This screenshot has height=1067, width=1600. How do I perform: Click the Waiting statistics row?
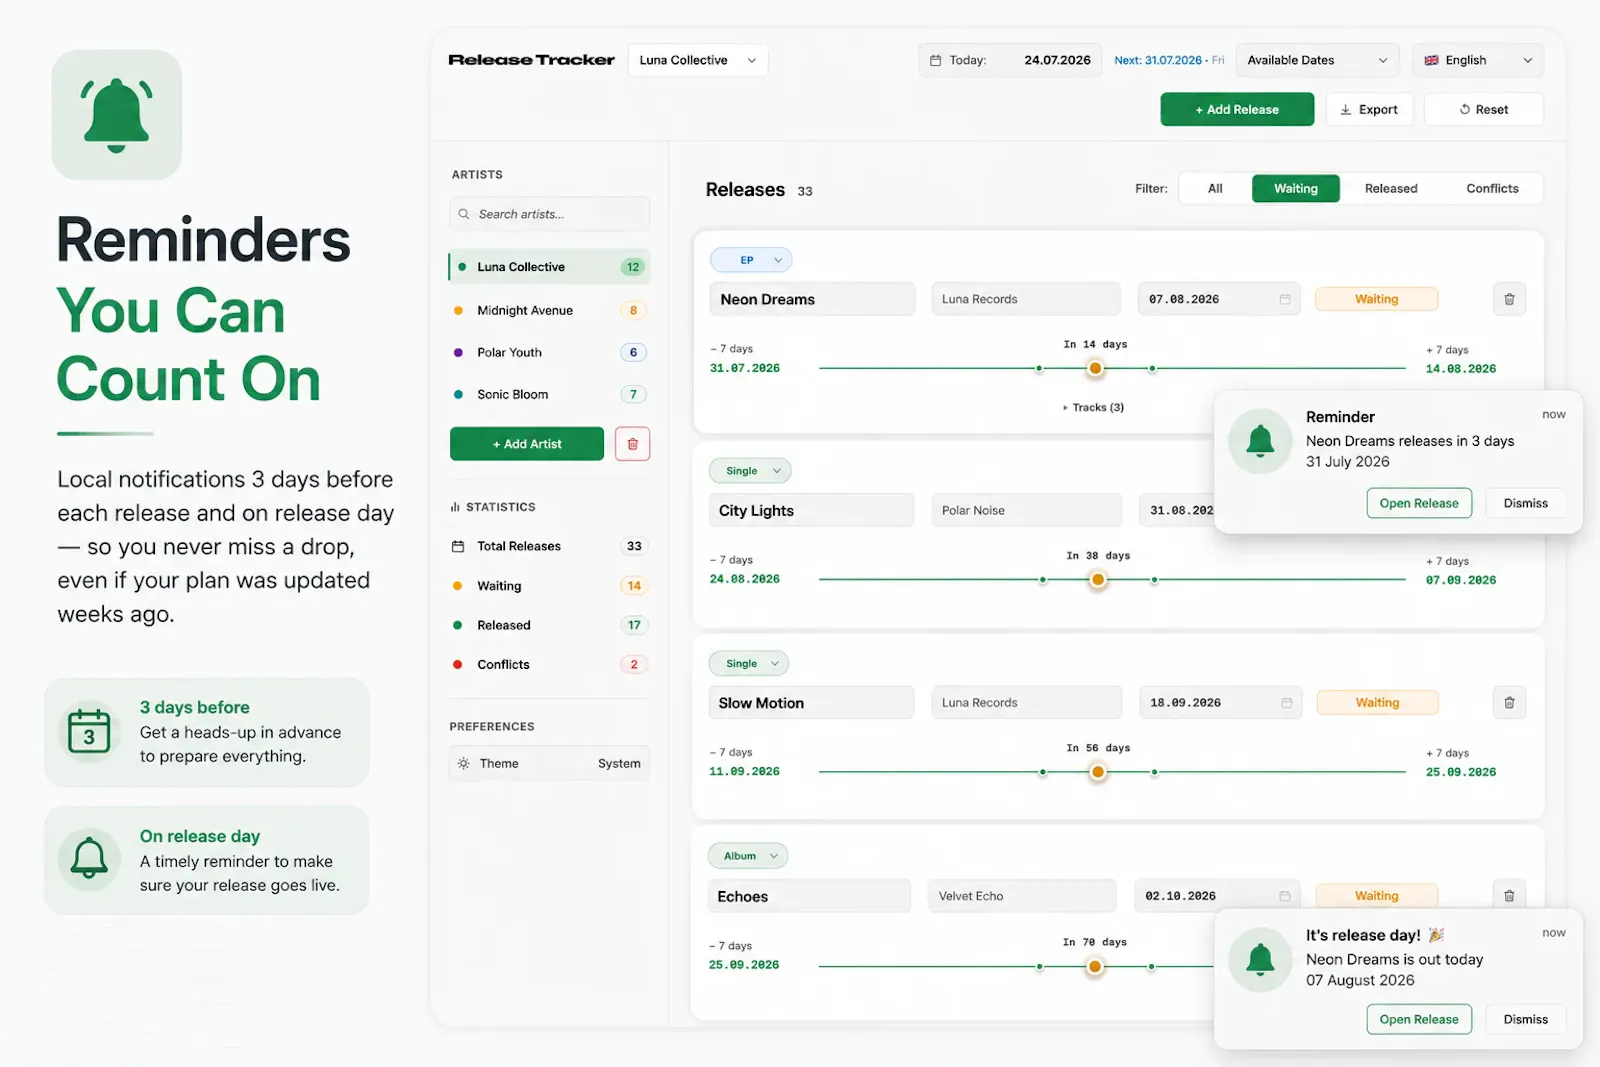(550, 586)
